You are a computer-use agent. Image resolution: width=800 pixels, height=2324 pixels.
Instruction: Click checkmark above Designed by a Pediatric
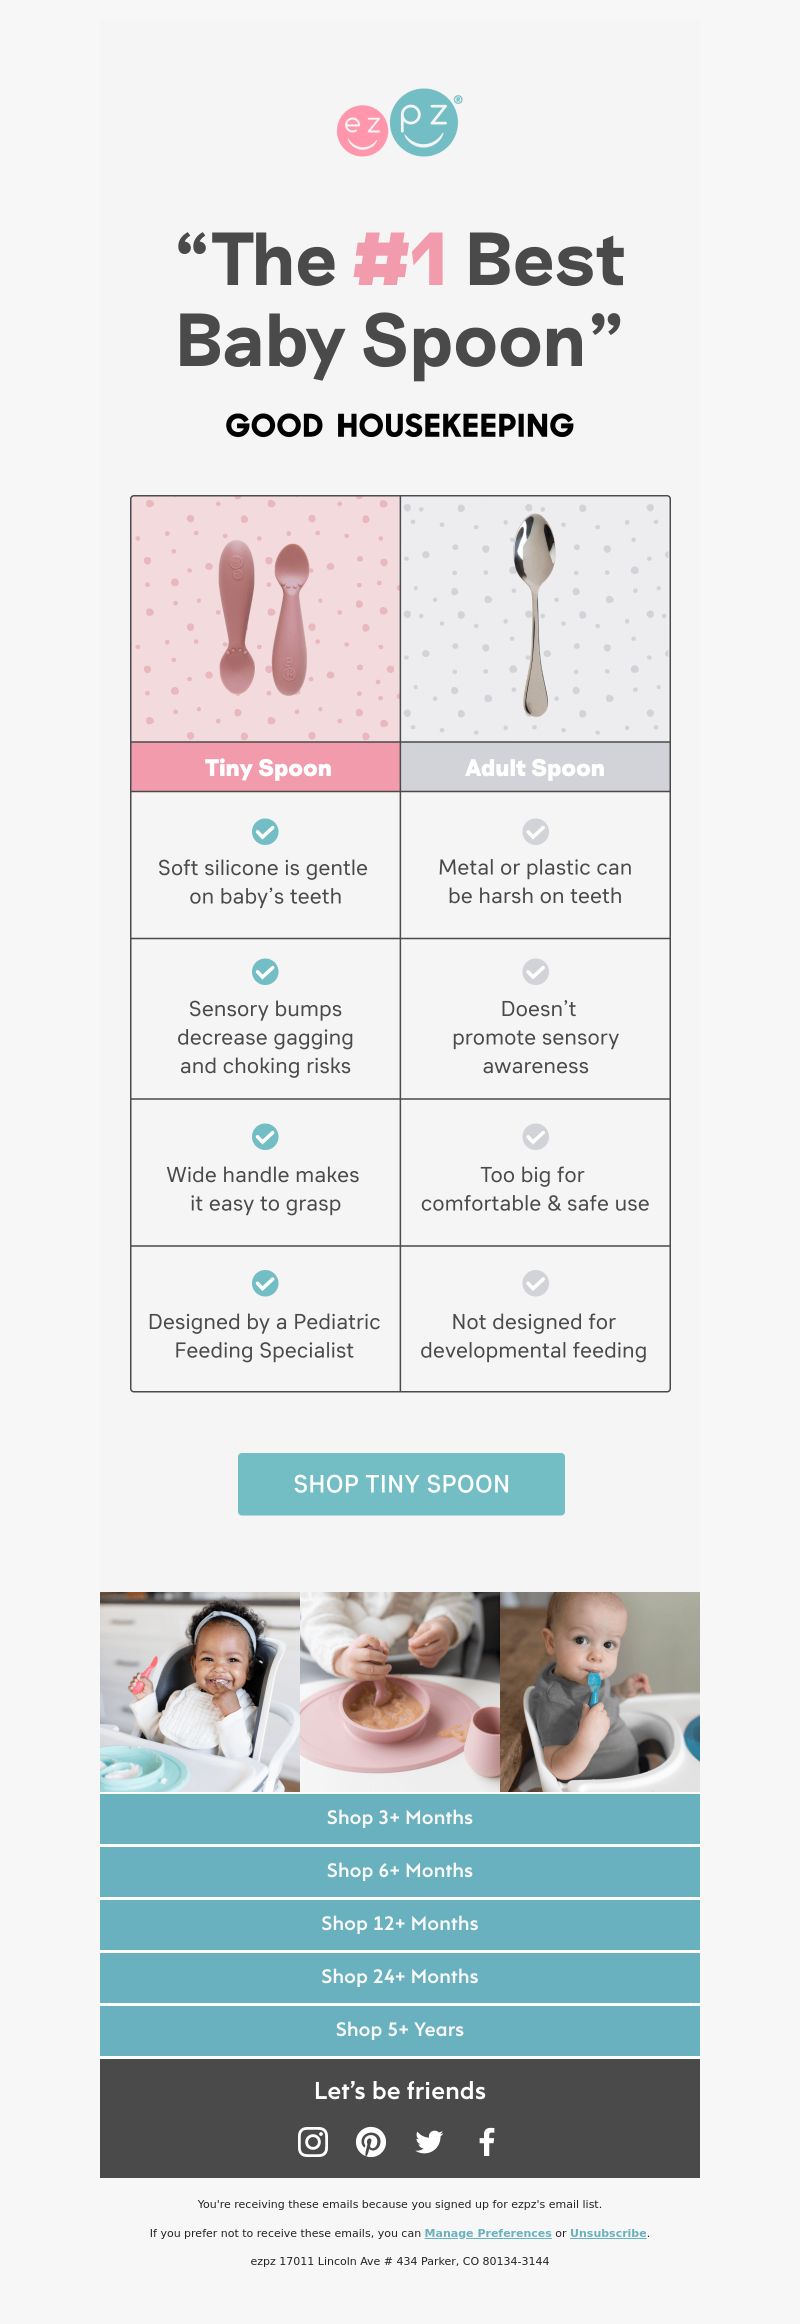click(x=265, y=1282)
